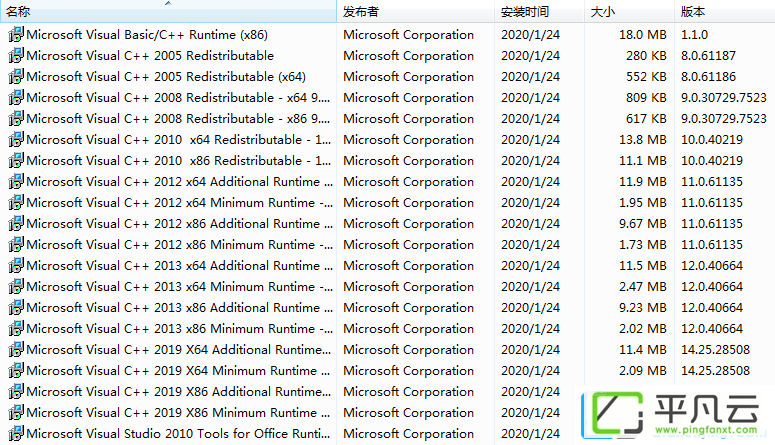The width and height of the screenshot is (775, 445).
Task: Click icon of Visual C++ 2005 Redistributable (x64)
Action: [x=16, y=77]
